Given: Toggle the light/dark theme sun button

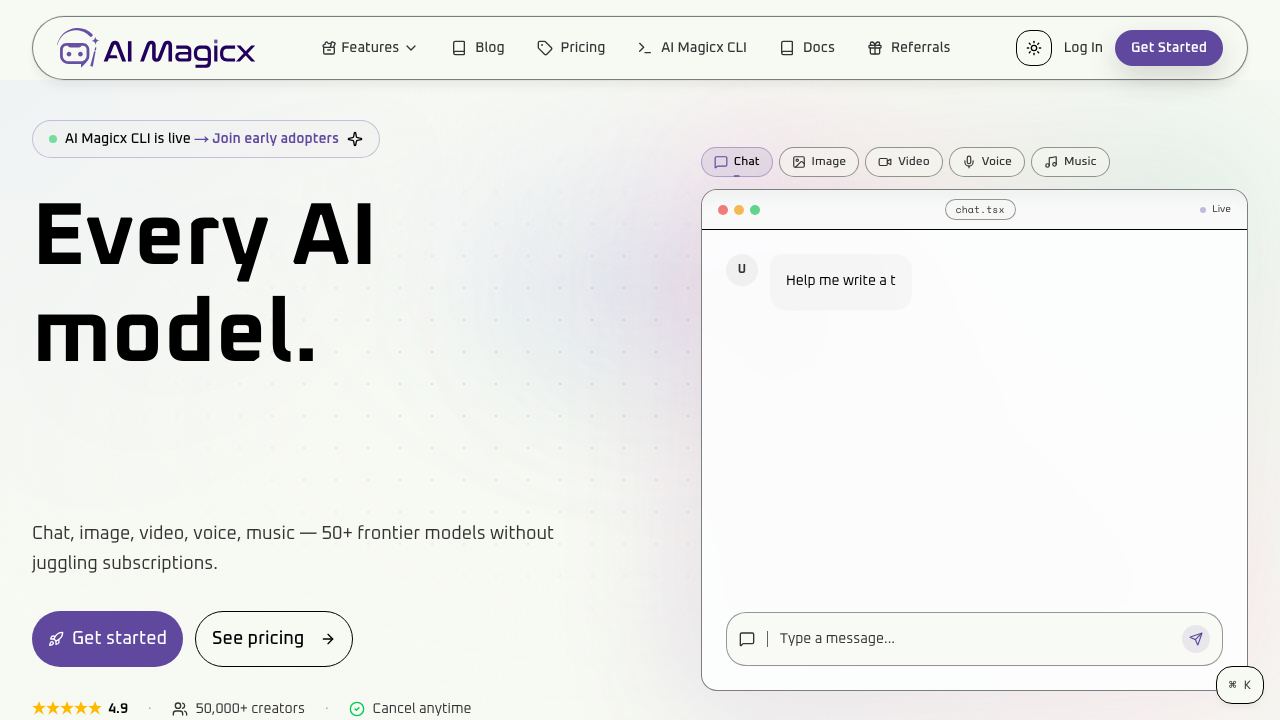Looking at the screenshot, I should (x=1034, y=48).
